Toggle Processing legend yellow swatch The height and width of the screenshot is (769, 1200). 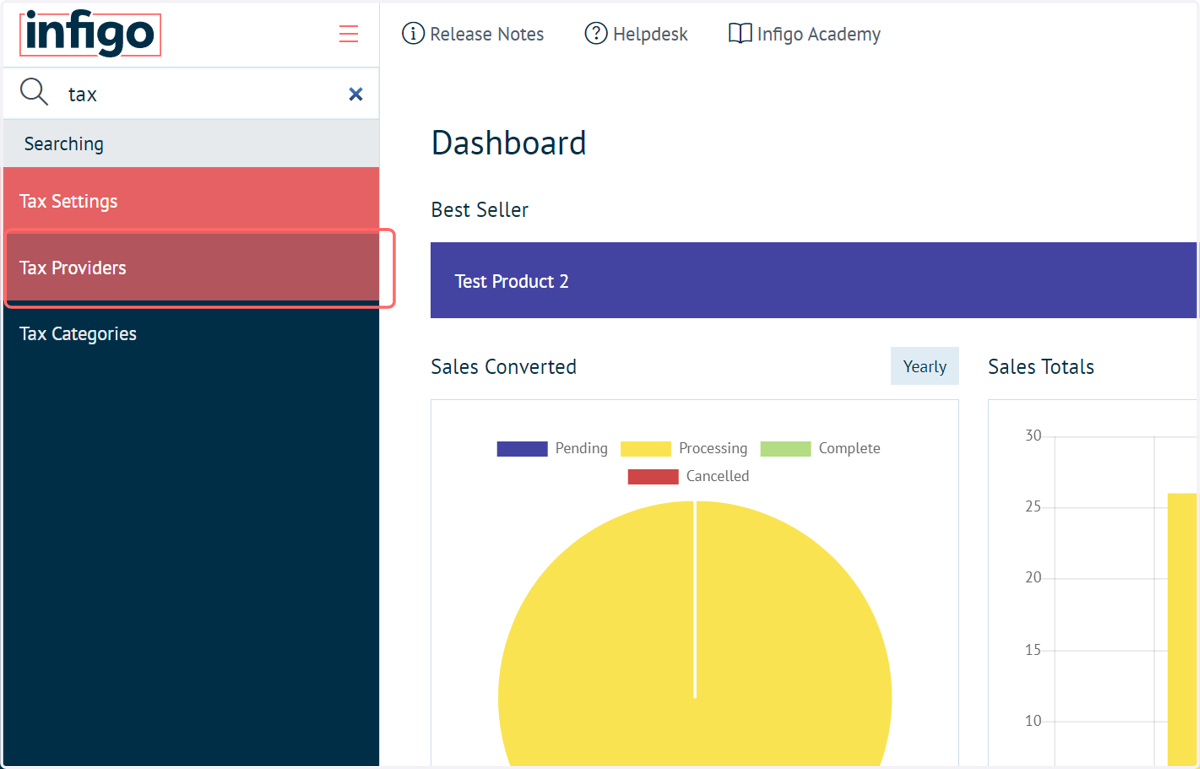(x=645, y=449)
